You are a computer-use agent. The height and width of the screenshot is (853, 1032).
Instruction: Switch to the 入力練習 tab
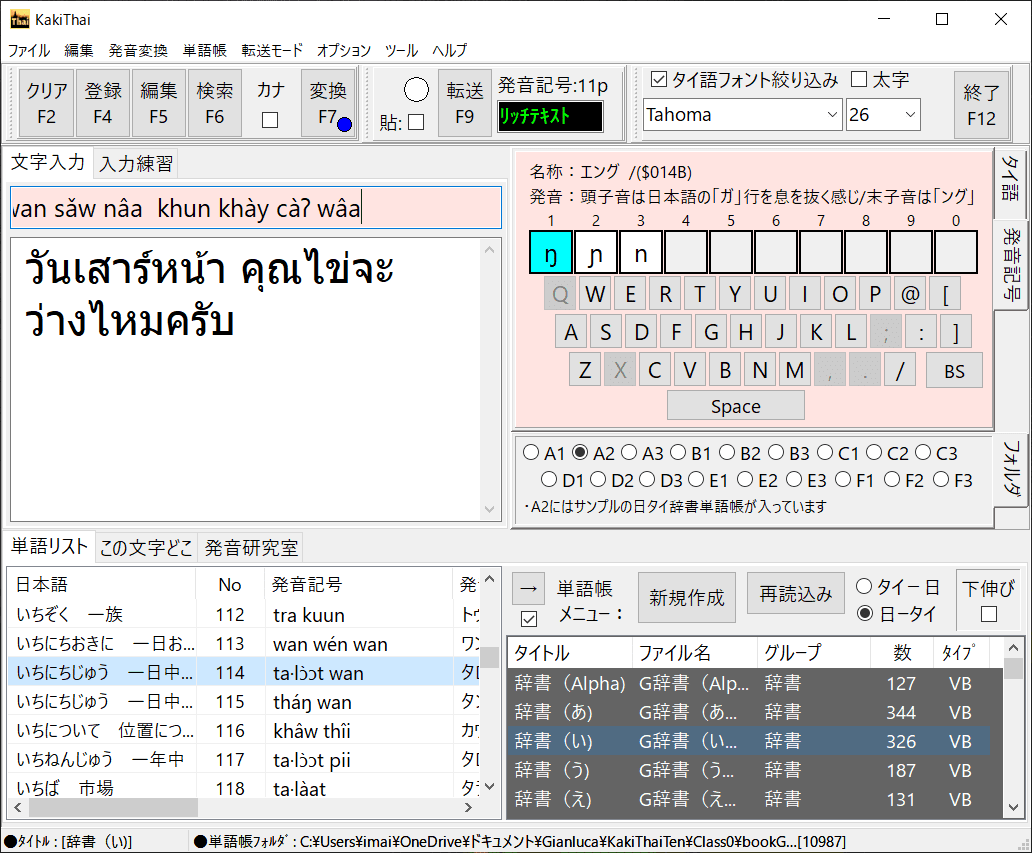point(136,163)
